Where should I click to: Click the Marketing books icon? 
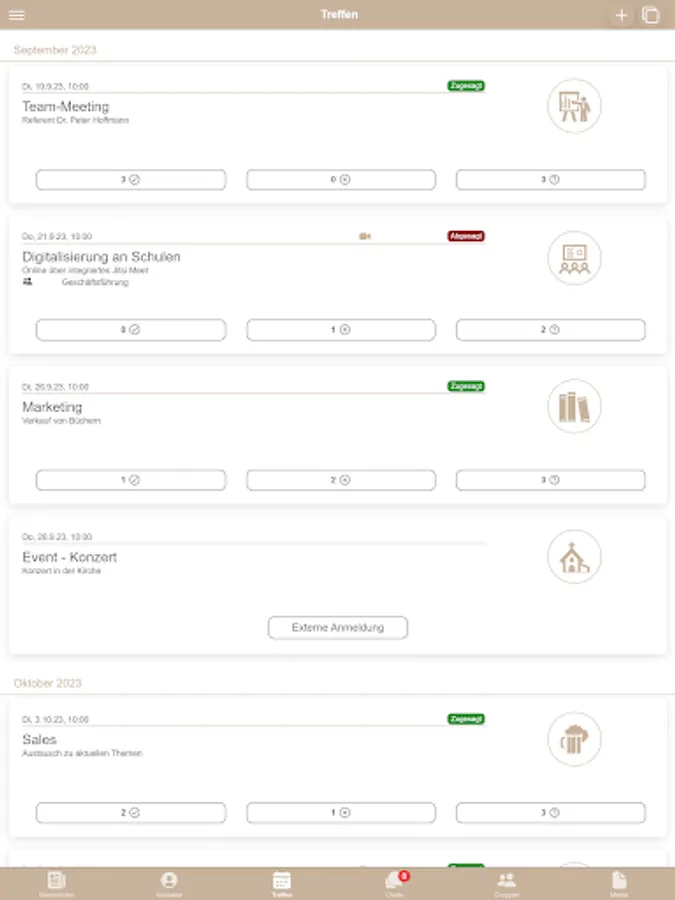pyautogui.click(x=574, y=406)
